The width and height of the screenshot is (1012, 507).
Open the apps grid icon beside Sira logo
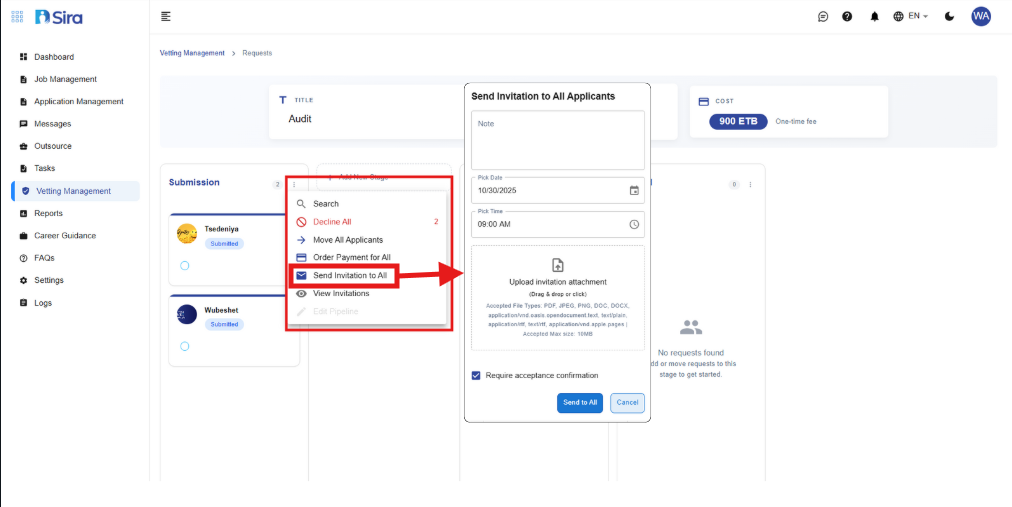17,17
